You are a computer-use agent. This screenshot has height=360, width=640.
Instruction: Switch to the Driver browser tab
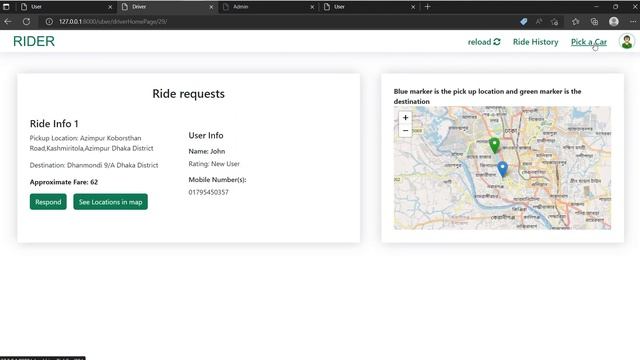coord(167,7)
